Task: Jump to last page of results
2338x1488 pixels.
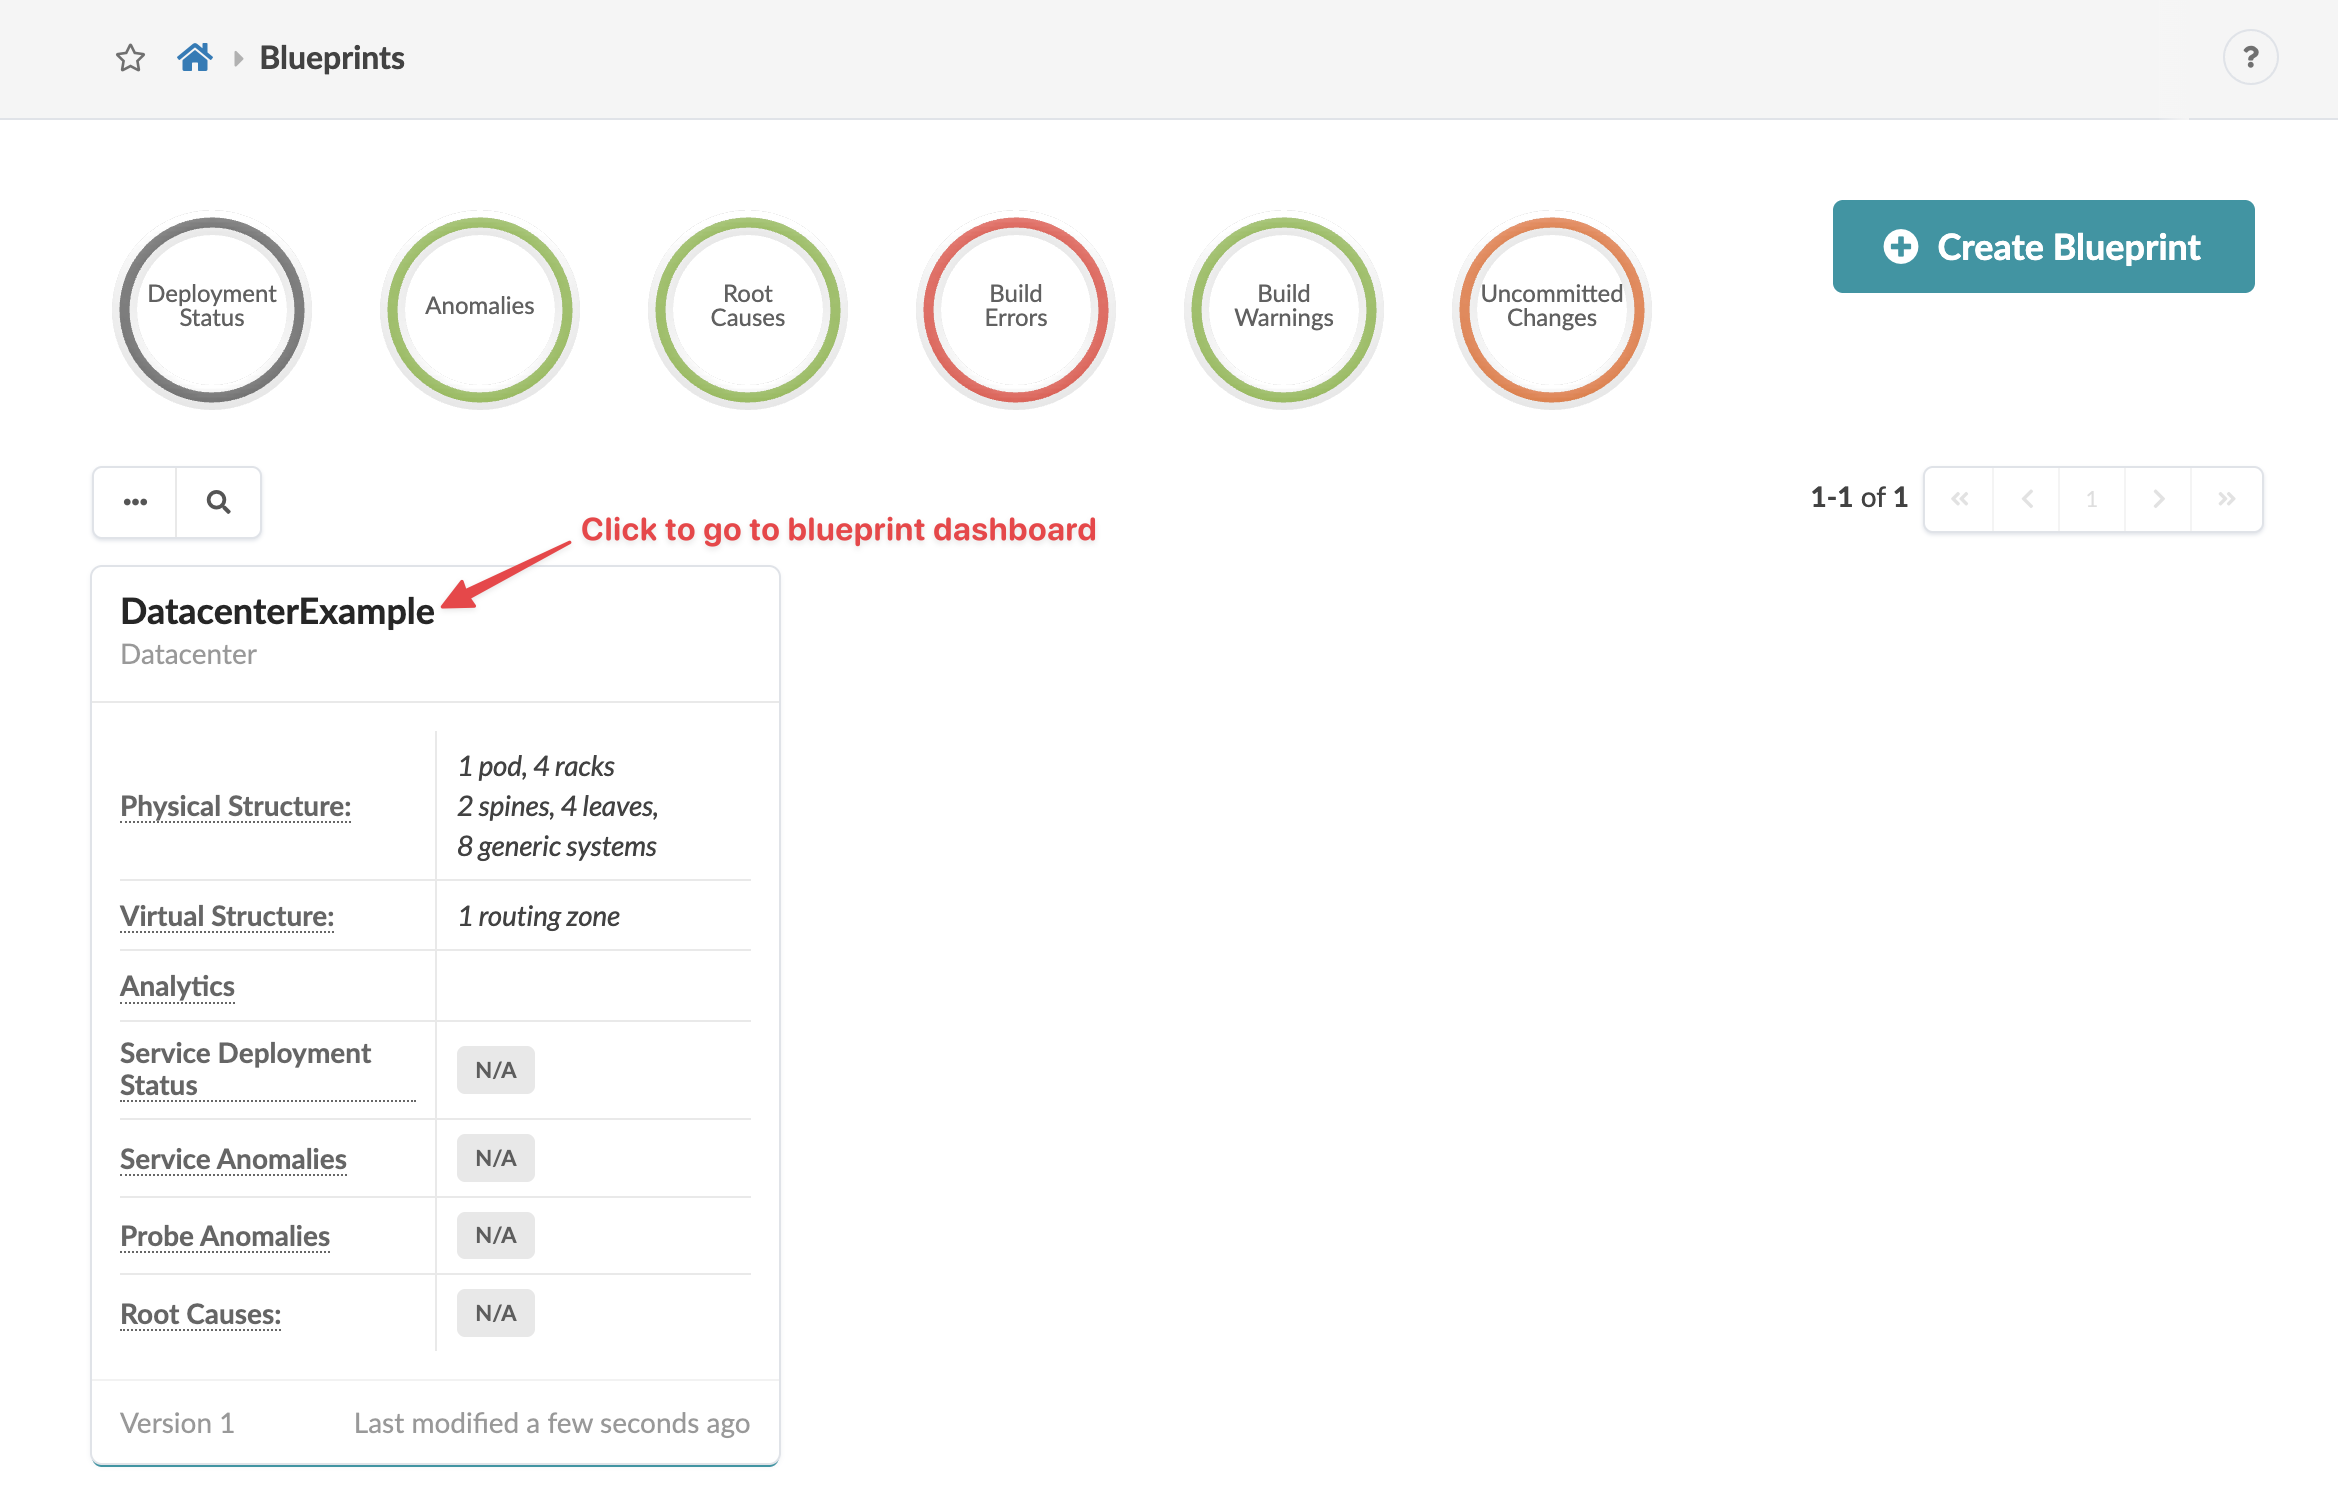Action: [2226, 499]
